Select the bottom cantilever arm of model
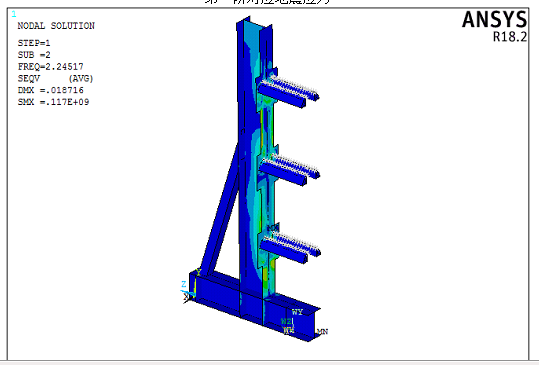 290,248
